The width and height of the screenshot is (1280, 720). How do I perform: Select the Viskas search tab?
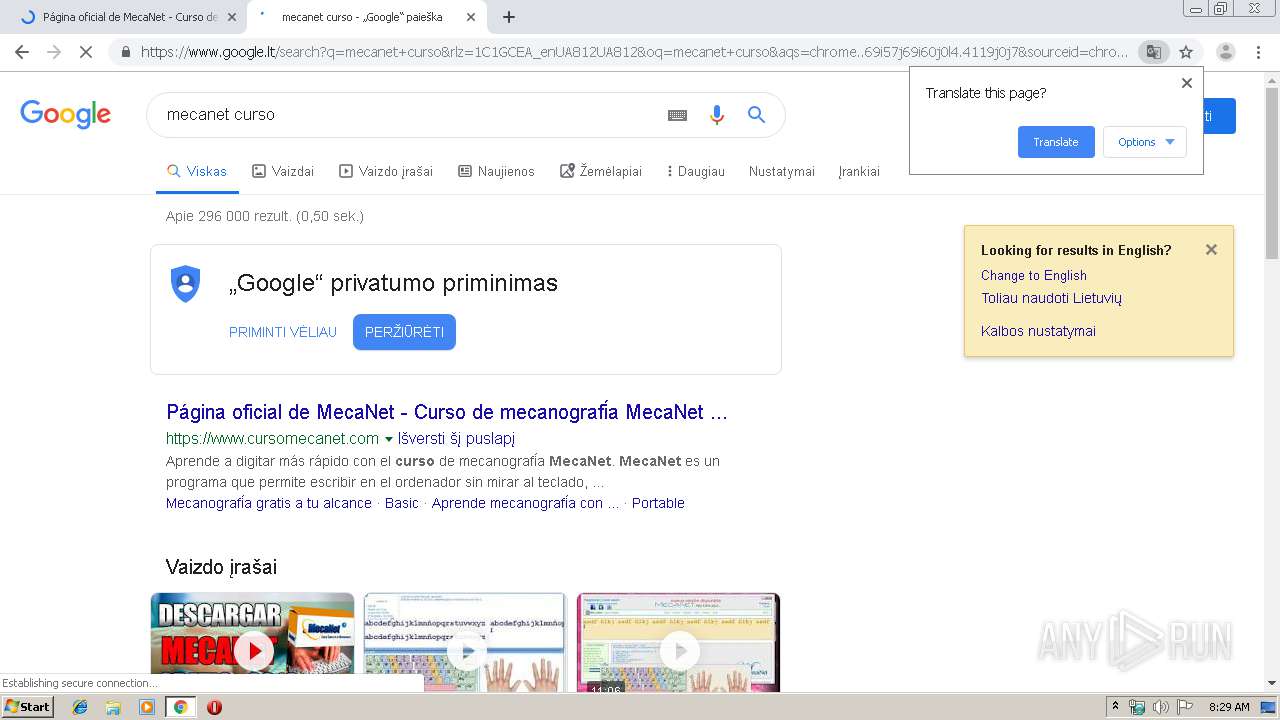(x=197, y=171)
